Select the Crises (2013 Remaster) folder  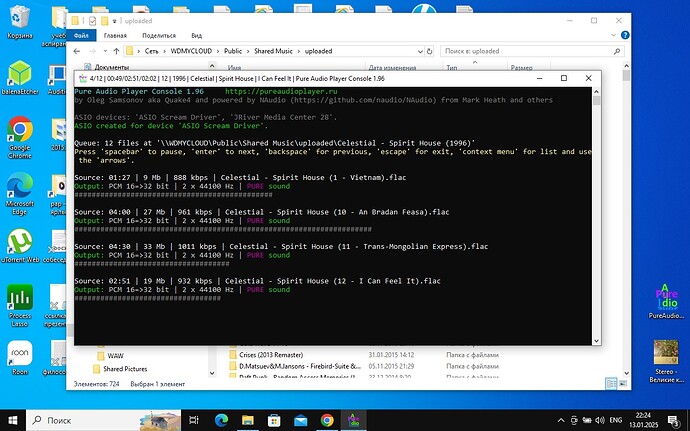[x=271, y=355]
